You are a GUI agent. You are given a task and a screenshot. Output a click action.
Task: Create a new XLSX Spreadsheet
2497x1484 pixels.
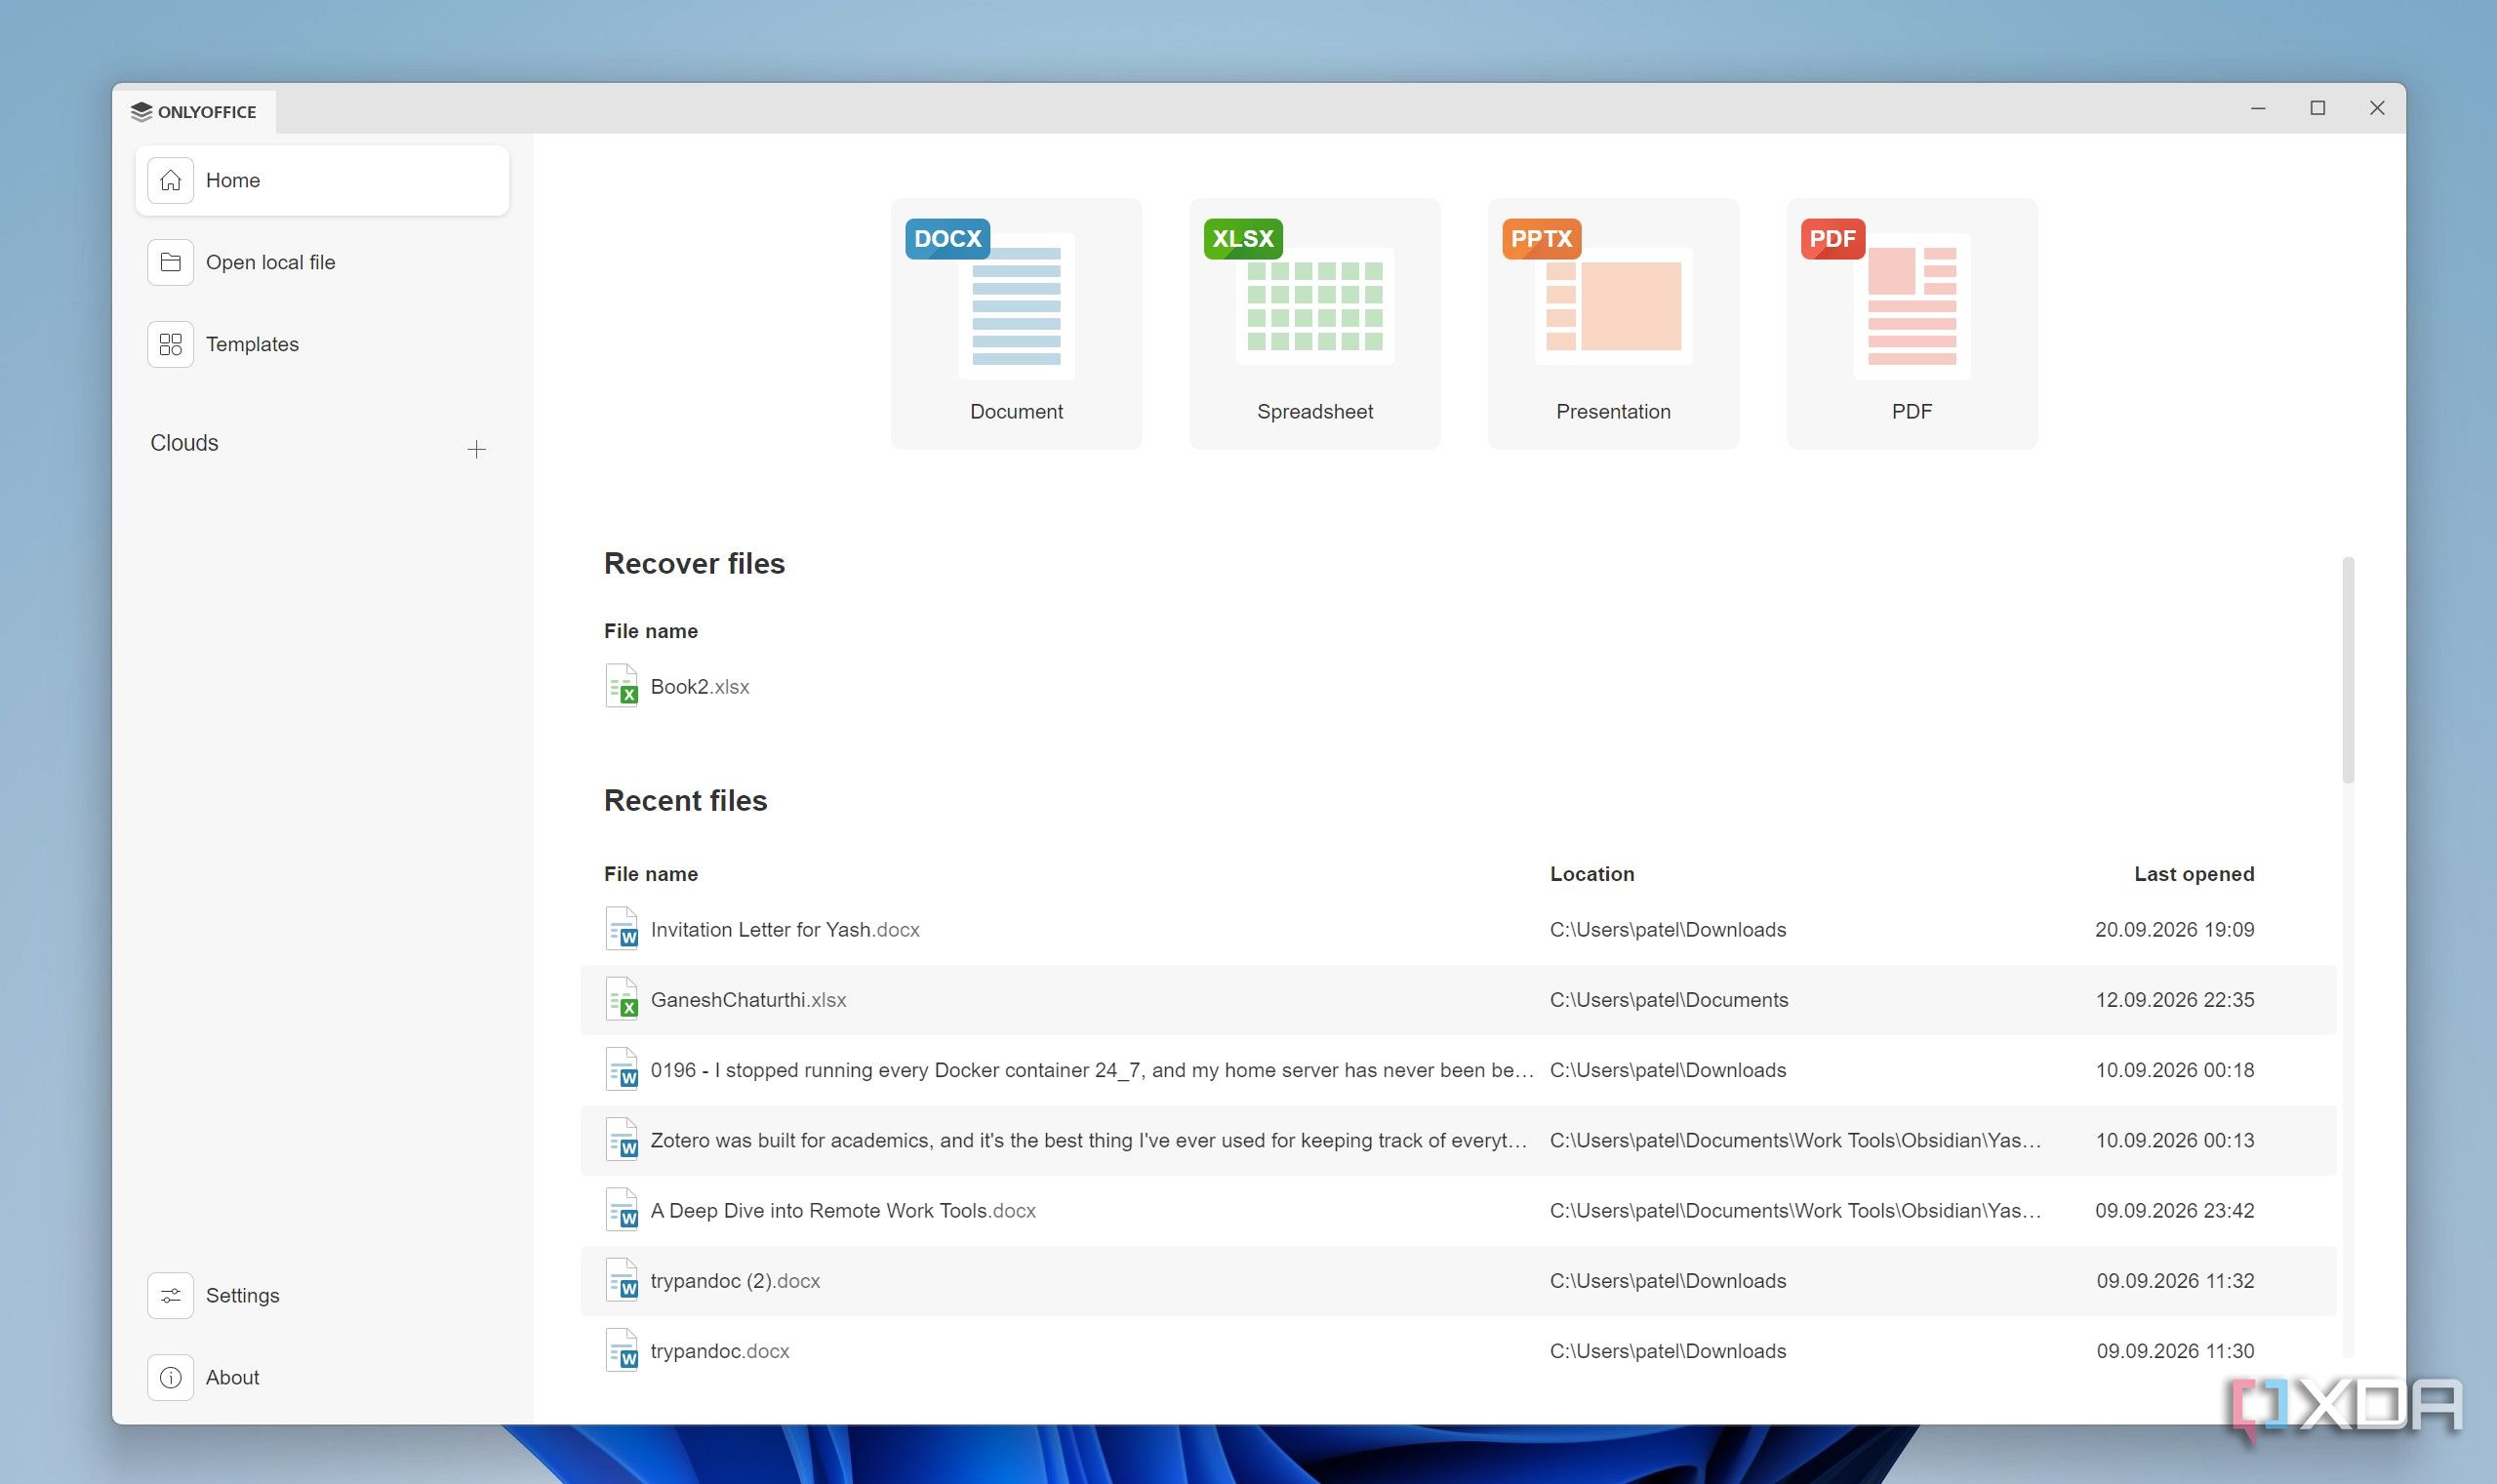click(1315, 323)
